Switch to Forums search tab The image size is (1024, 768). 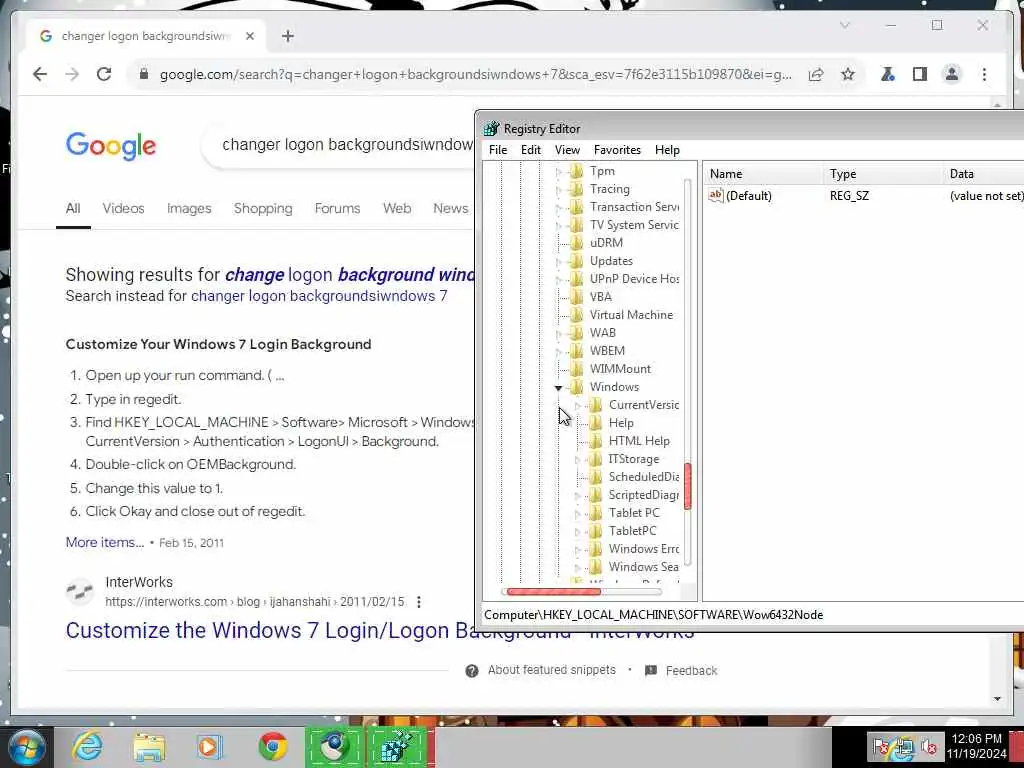(x=337, y=208)
